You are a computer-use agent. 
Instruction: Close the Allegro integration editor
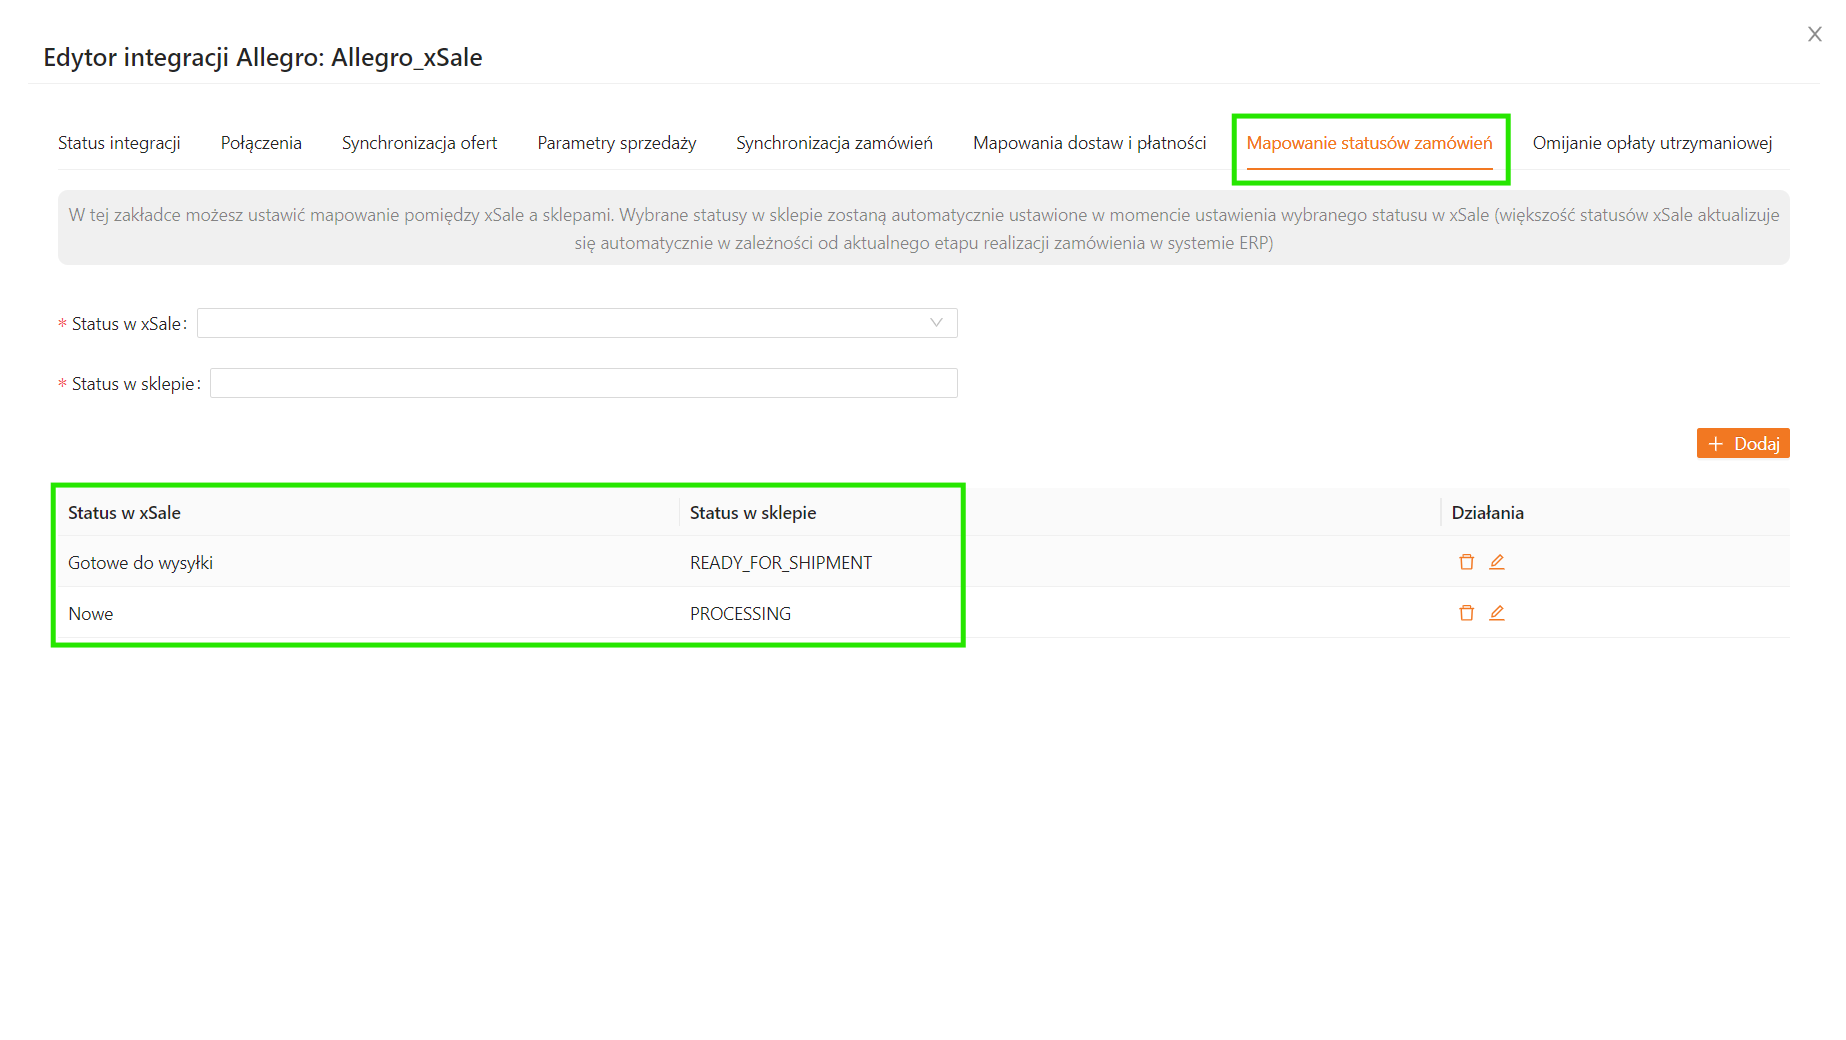[1814, 35]
